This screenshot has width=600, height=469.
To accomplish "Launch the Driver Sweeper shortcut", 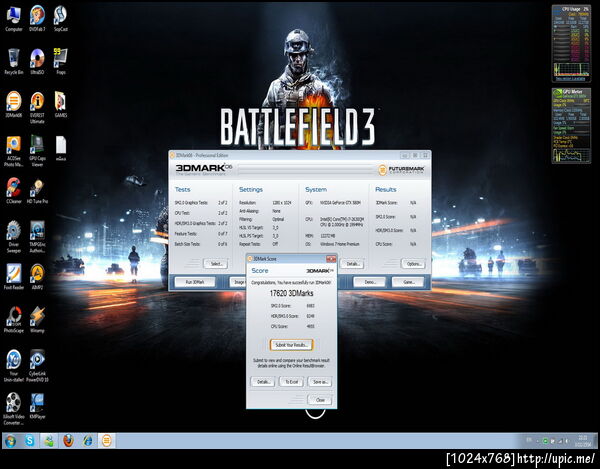I will pyautogui.click(x=14, y=237).
